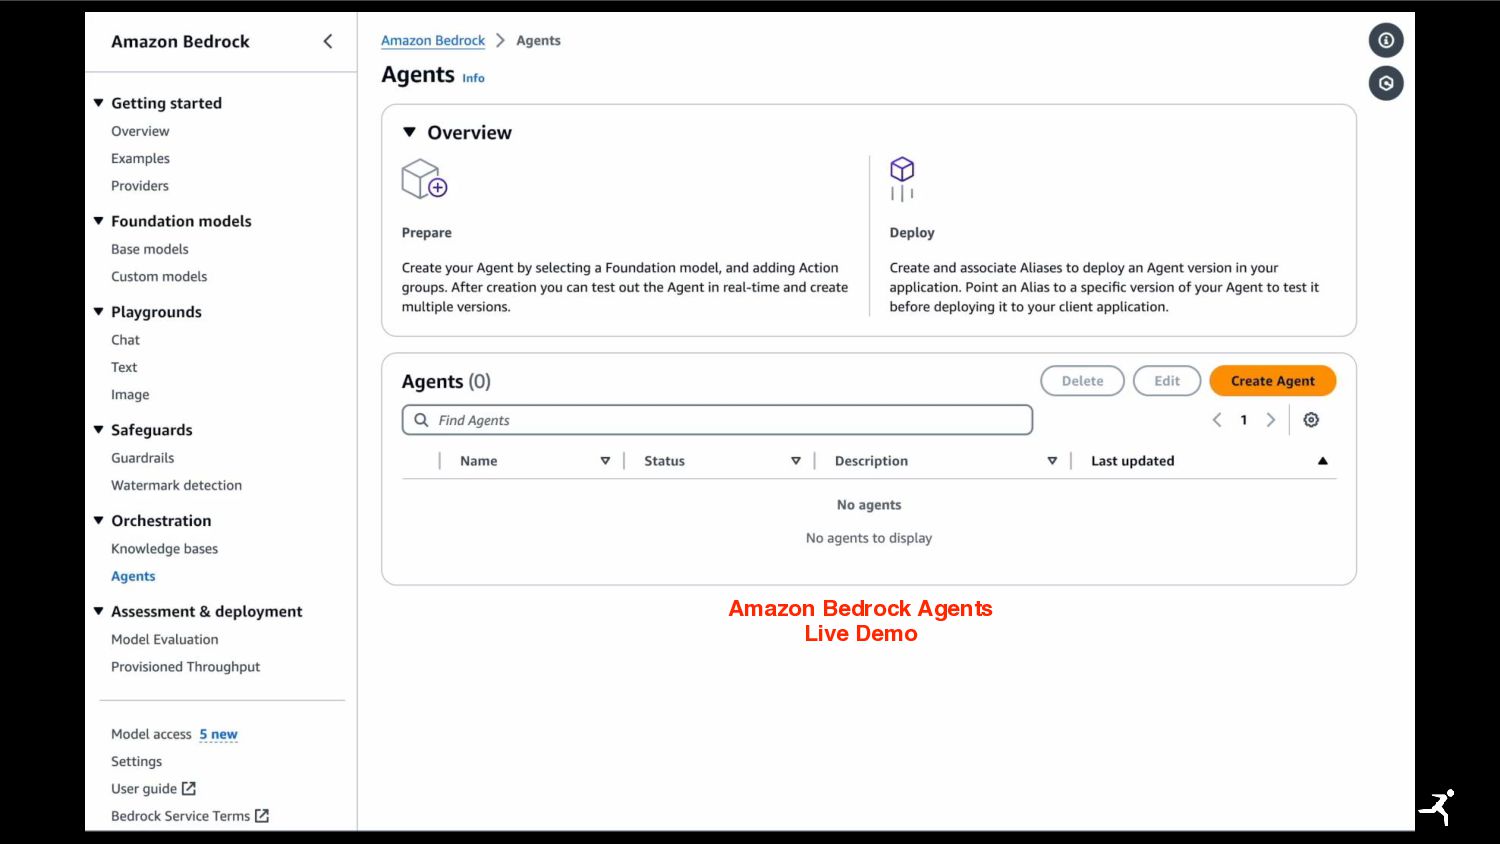Click the 5 new badge link

(218, 734)
